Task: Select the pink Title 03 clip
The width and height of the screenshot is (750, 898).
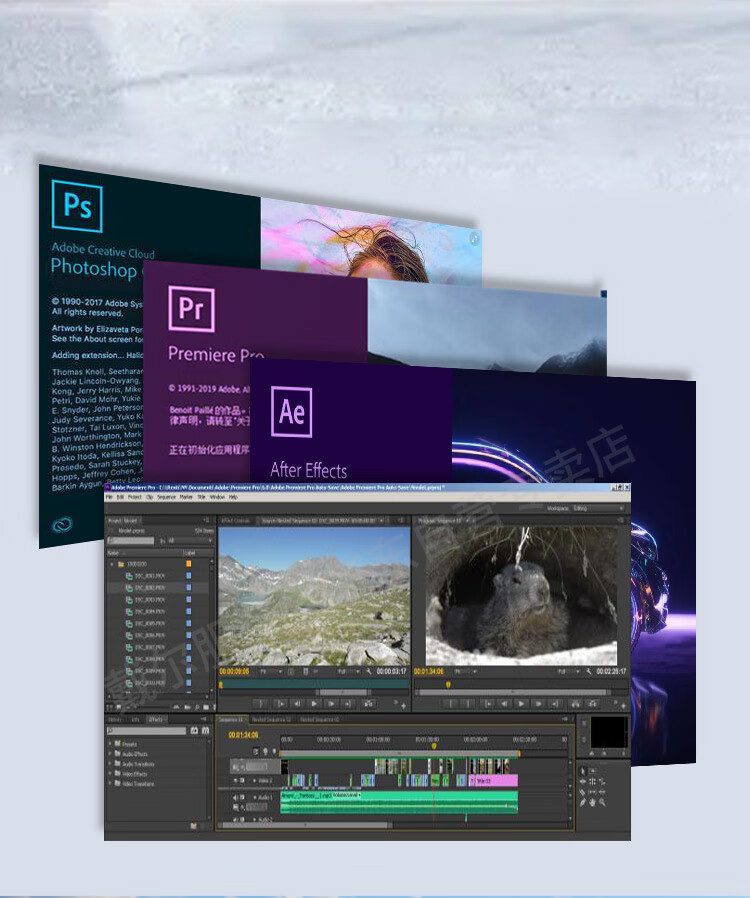Action: 495,781
